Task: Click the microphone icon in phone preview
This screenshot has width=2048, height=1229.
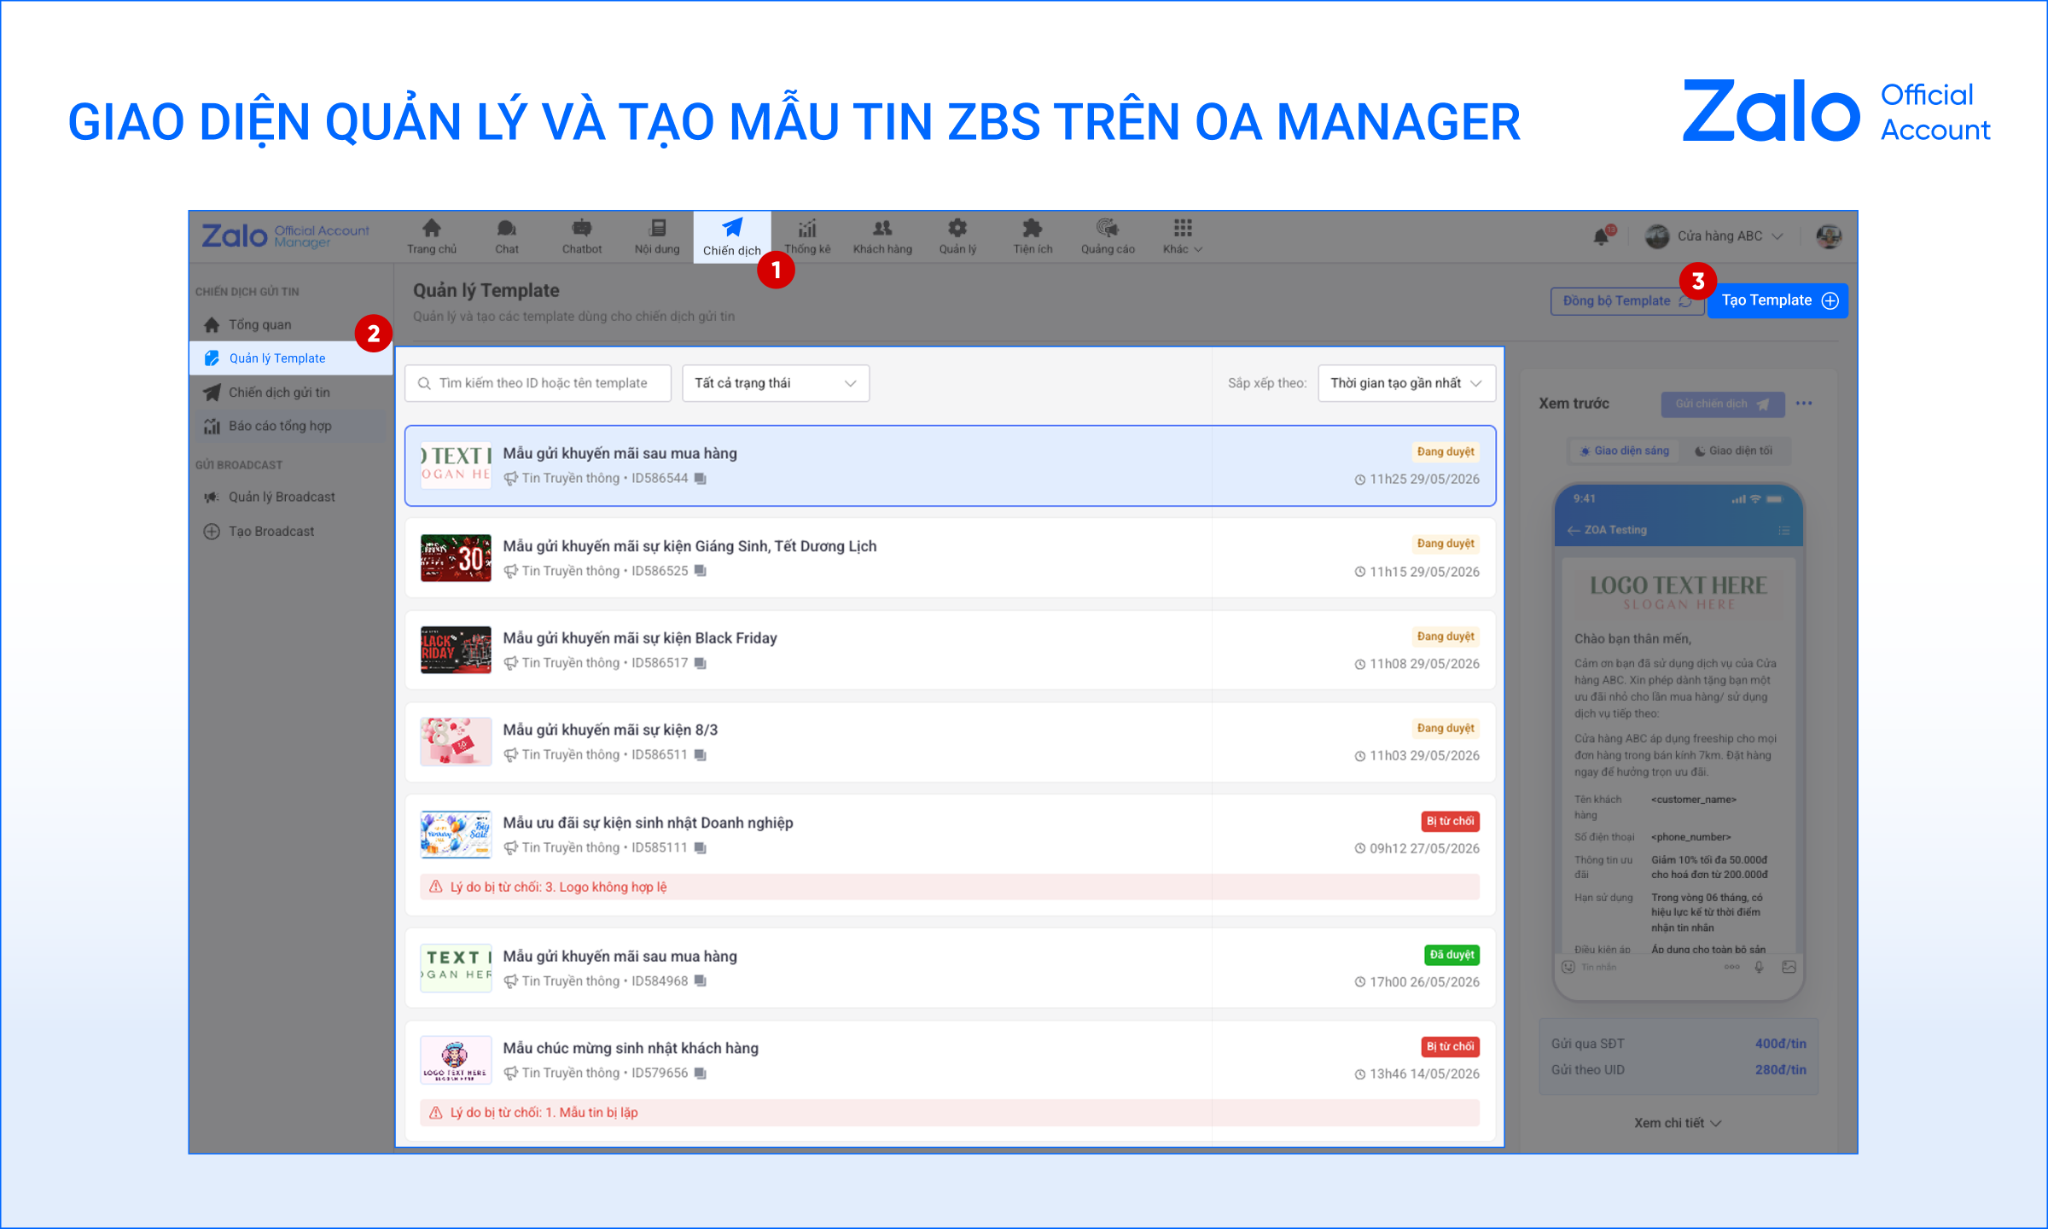Action: (x=1759, y=967)
